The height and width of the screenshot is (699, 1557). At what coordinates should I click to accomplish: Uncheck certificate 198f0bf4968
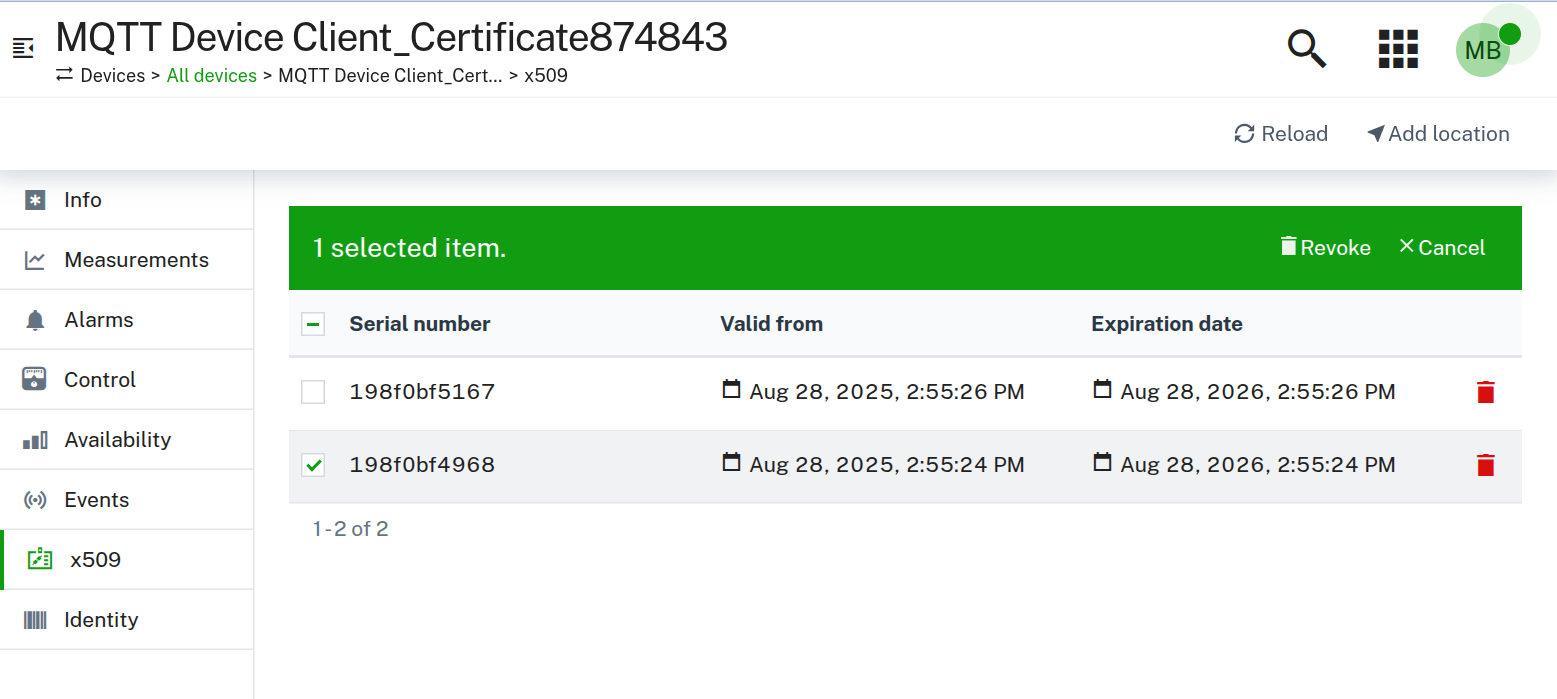[313, 465]
